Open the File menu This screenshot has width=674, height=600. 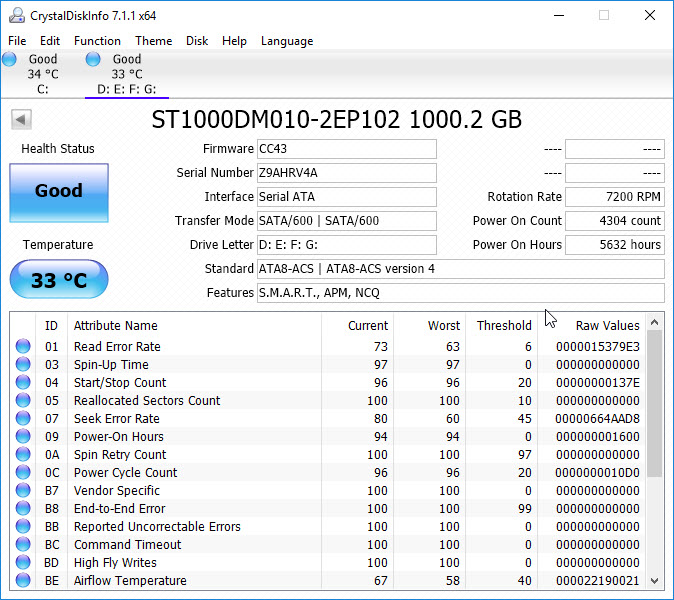[x=17, y=41]
